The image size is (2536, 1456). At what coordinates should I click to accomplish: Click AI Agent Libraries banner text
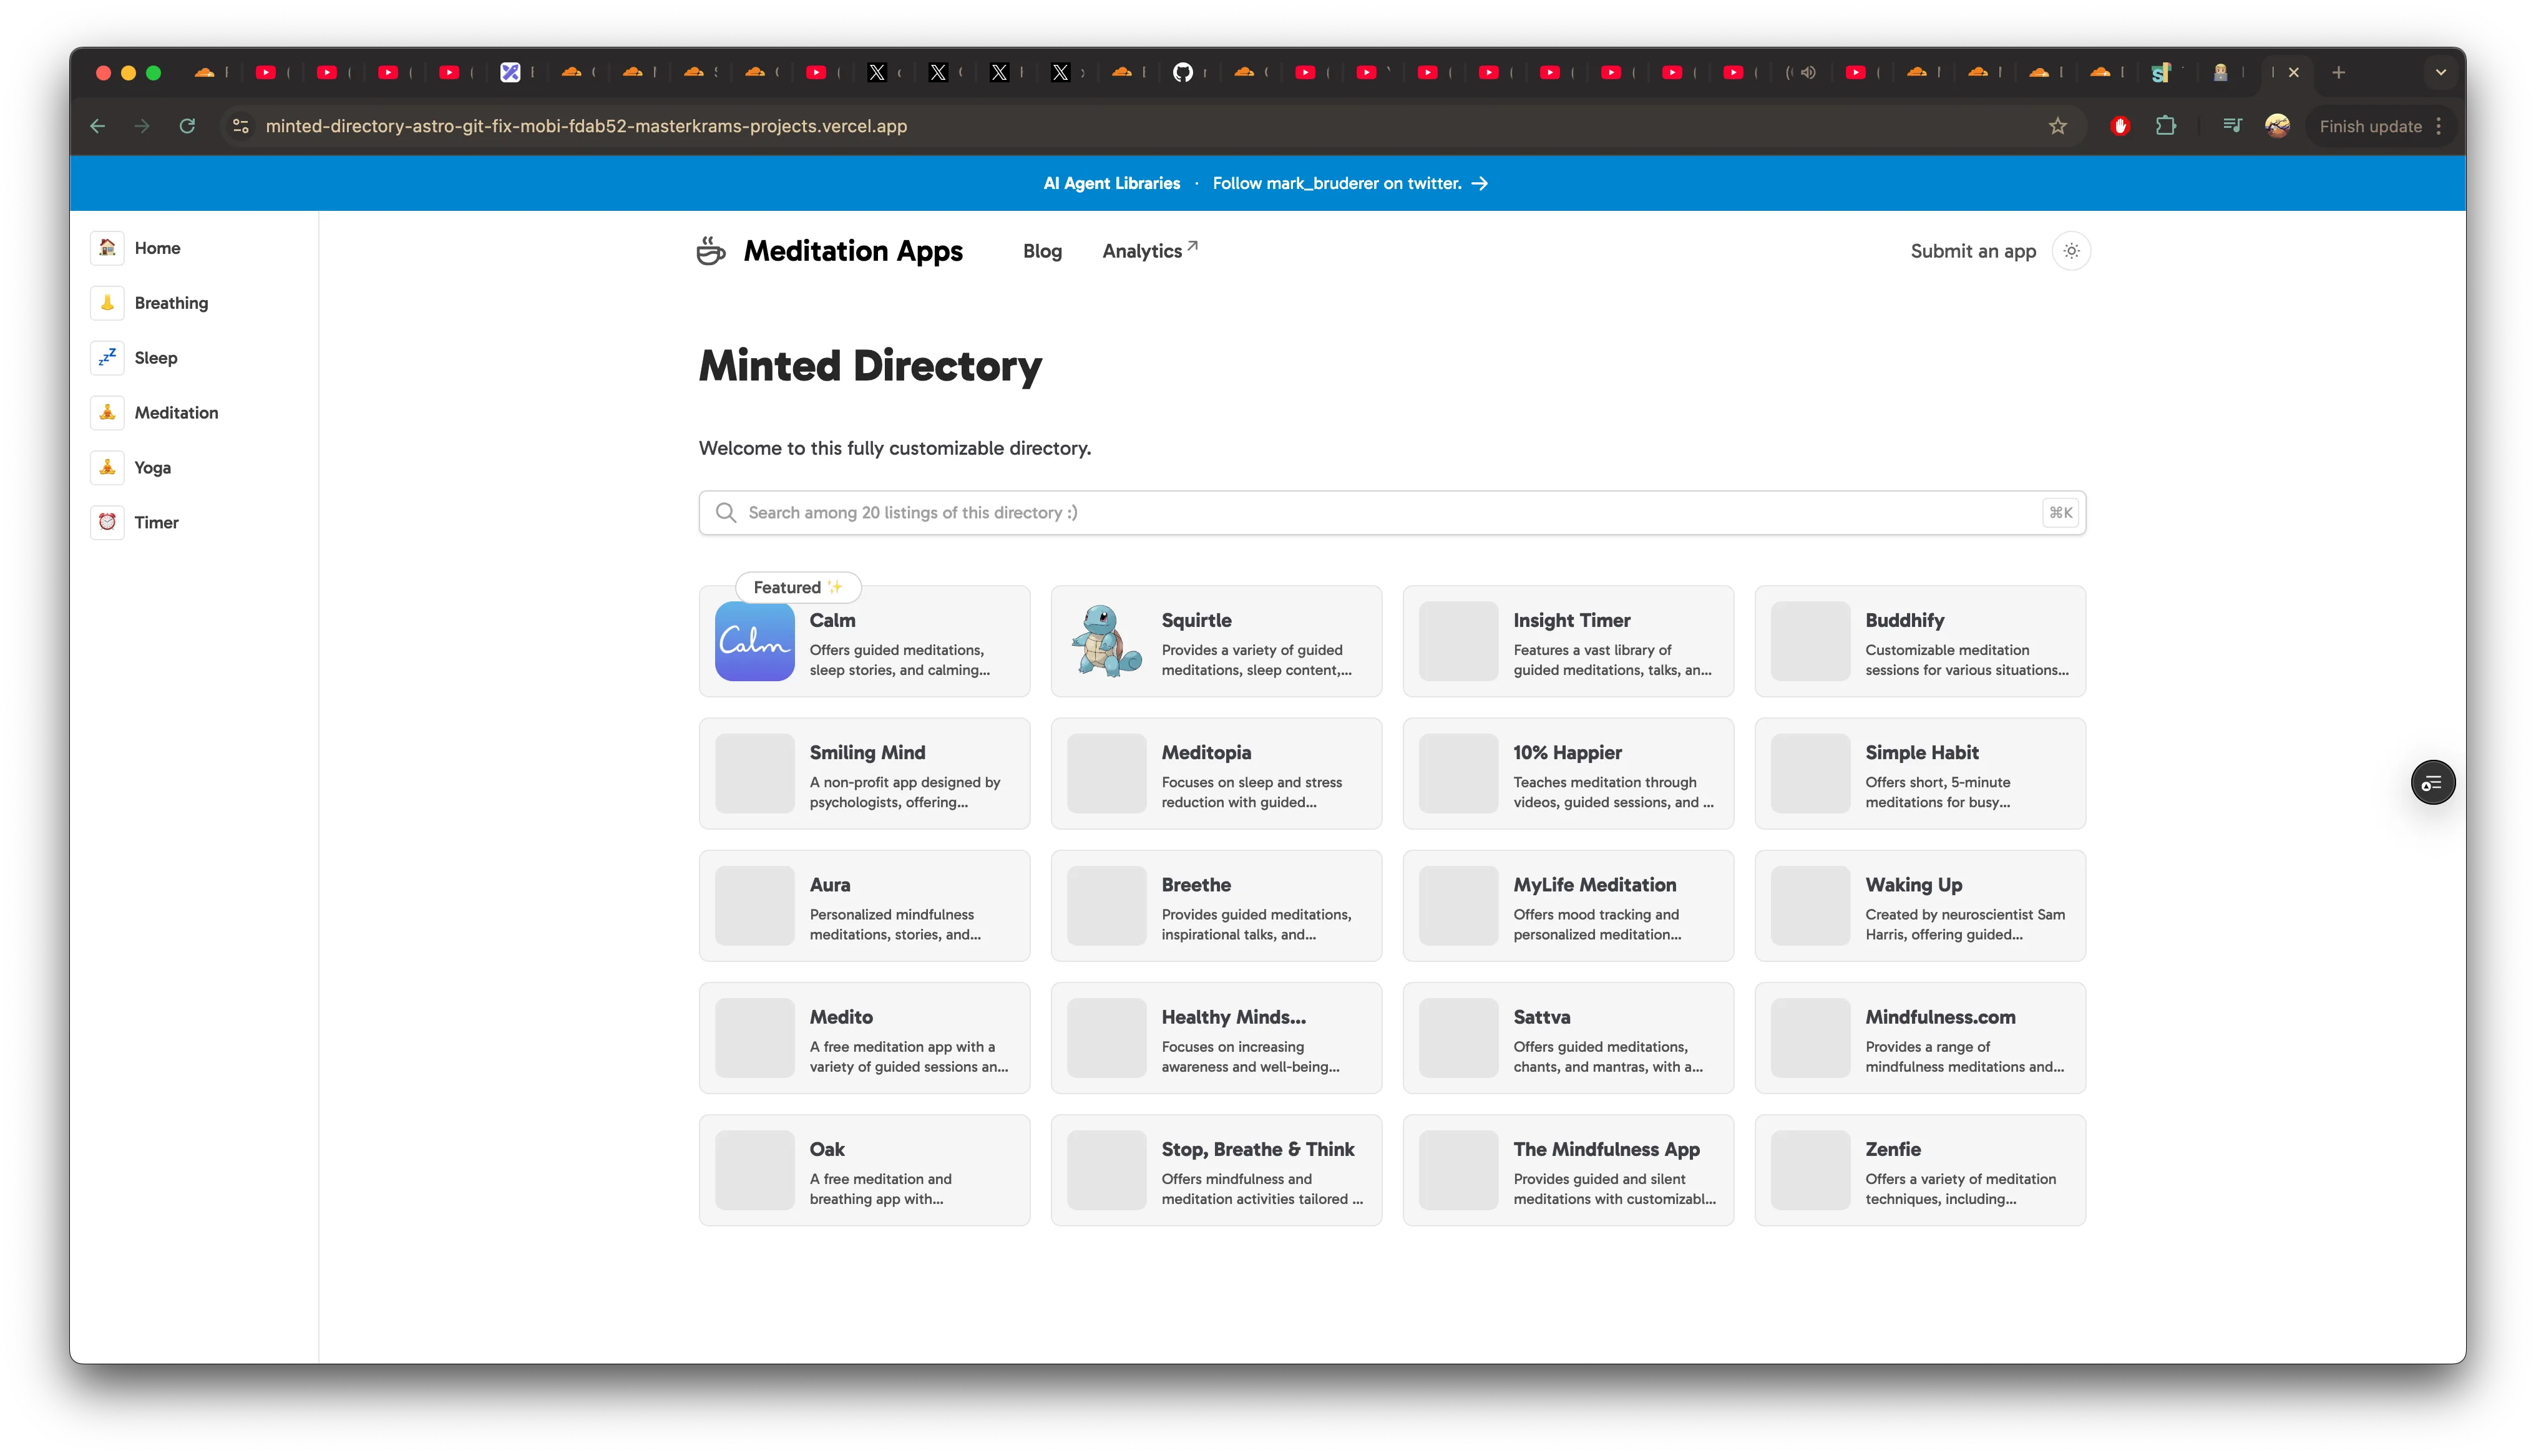pos(1111,183)
